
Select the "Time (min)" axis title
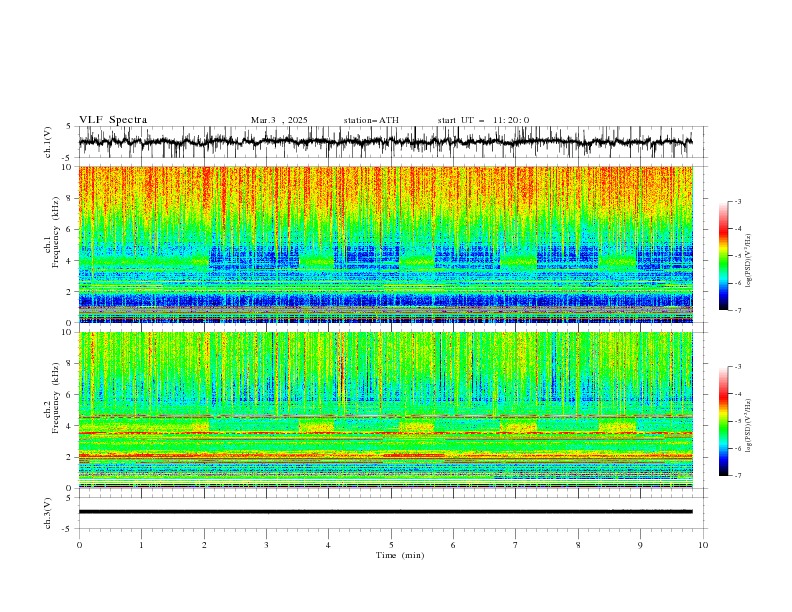click(400, 555)
